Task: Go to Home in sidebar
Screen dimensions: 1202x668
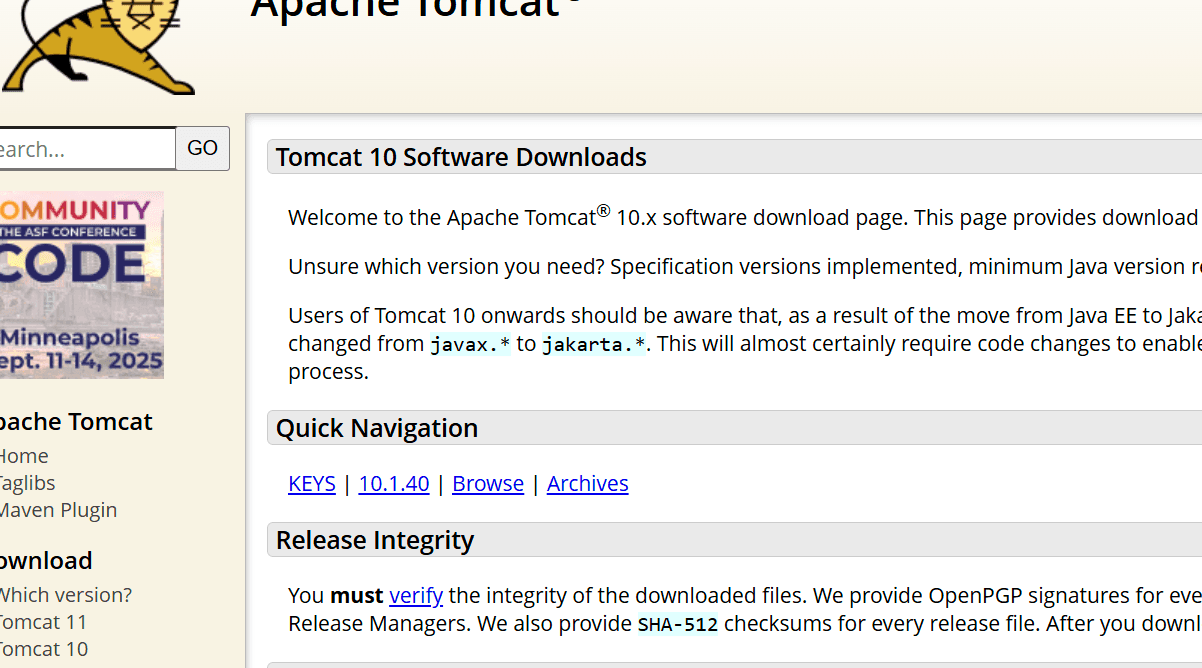Action: (24, 456)
